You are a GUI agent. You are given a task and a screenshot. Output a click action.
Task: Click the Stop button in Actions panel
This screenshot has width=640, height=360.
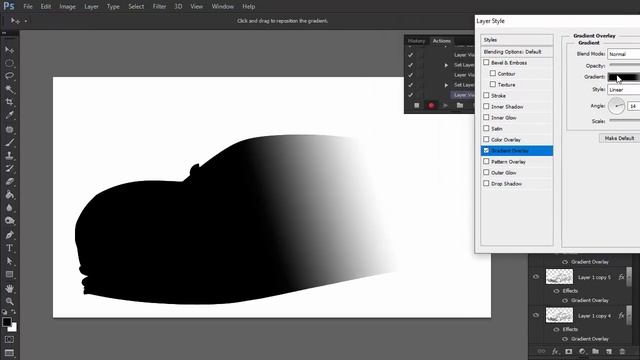[x=416, y=106]
